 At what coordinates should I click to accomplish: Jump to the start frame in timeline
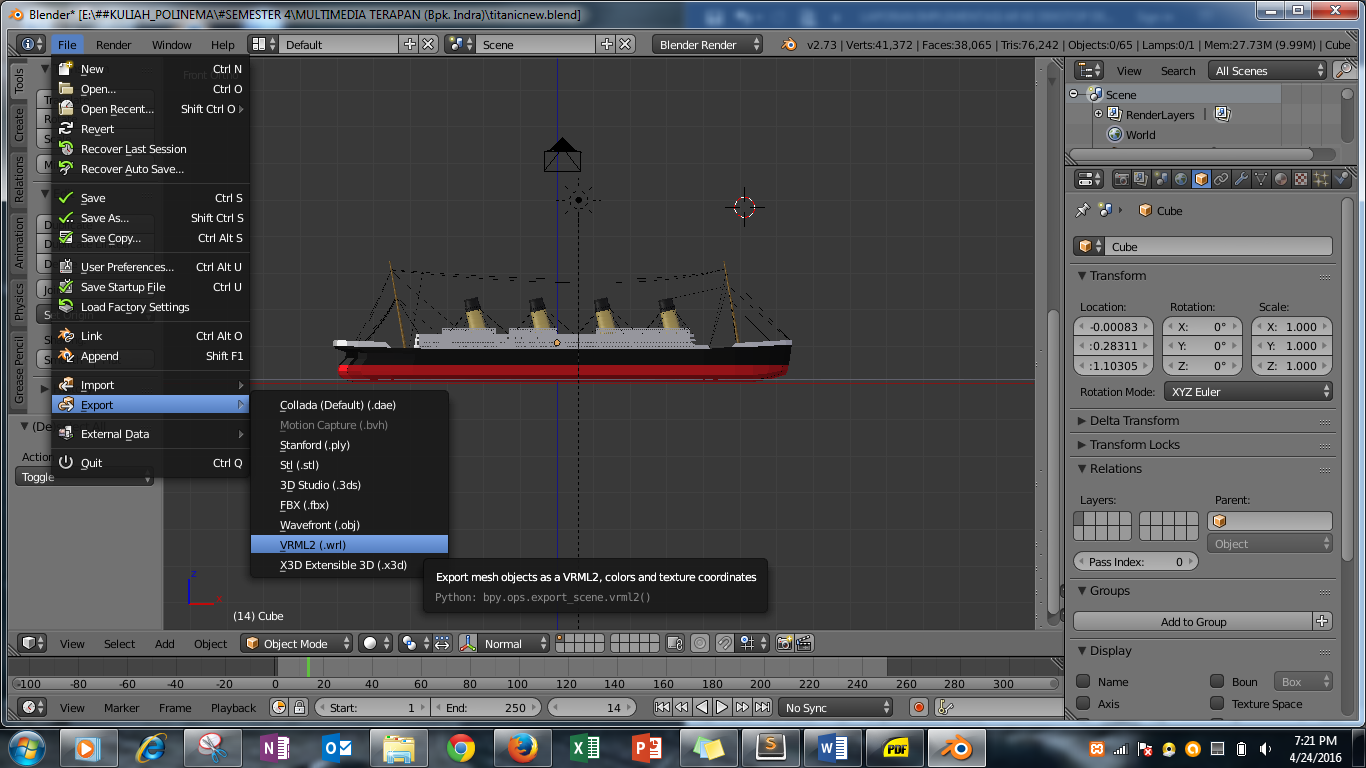coord(662,707)
